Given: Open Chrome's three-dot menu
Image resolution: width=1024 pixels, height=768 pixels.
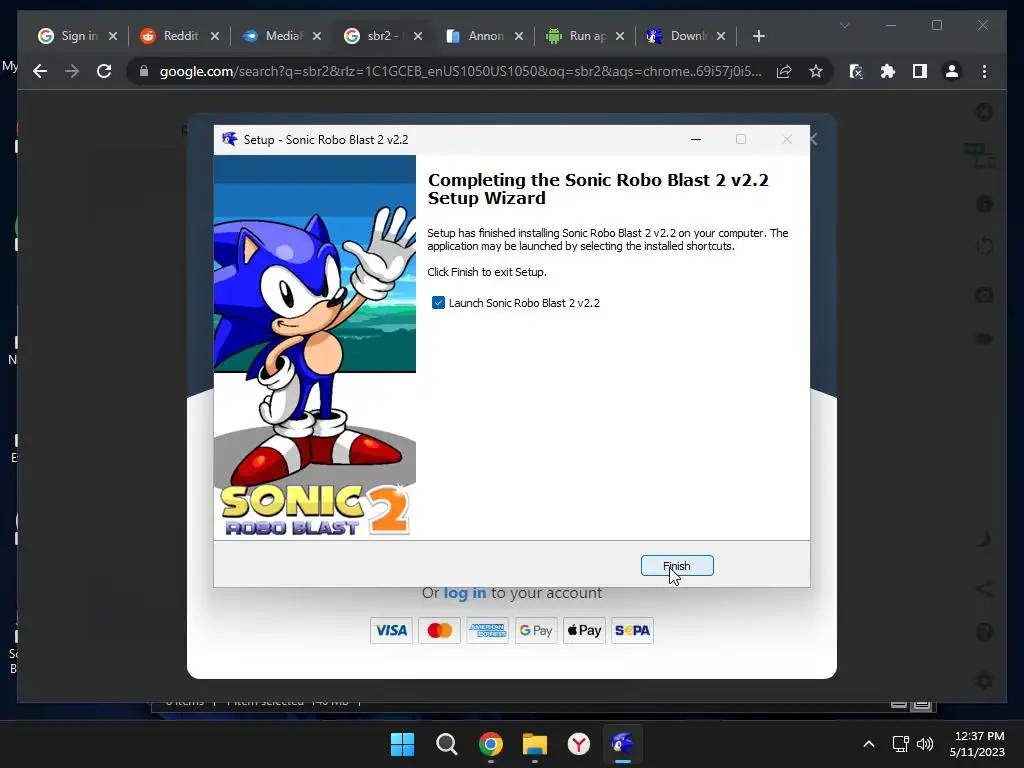Looking at the screenshot, I should (984, 71).
